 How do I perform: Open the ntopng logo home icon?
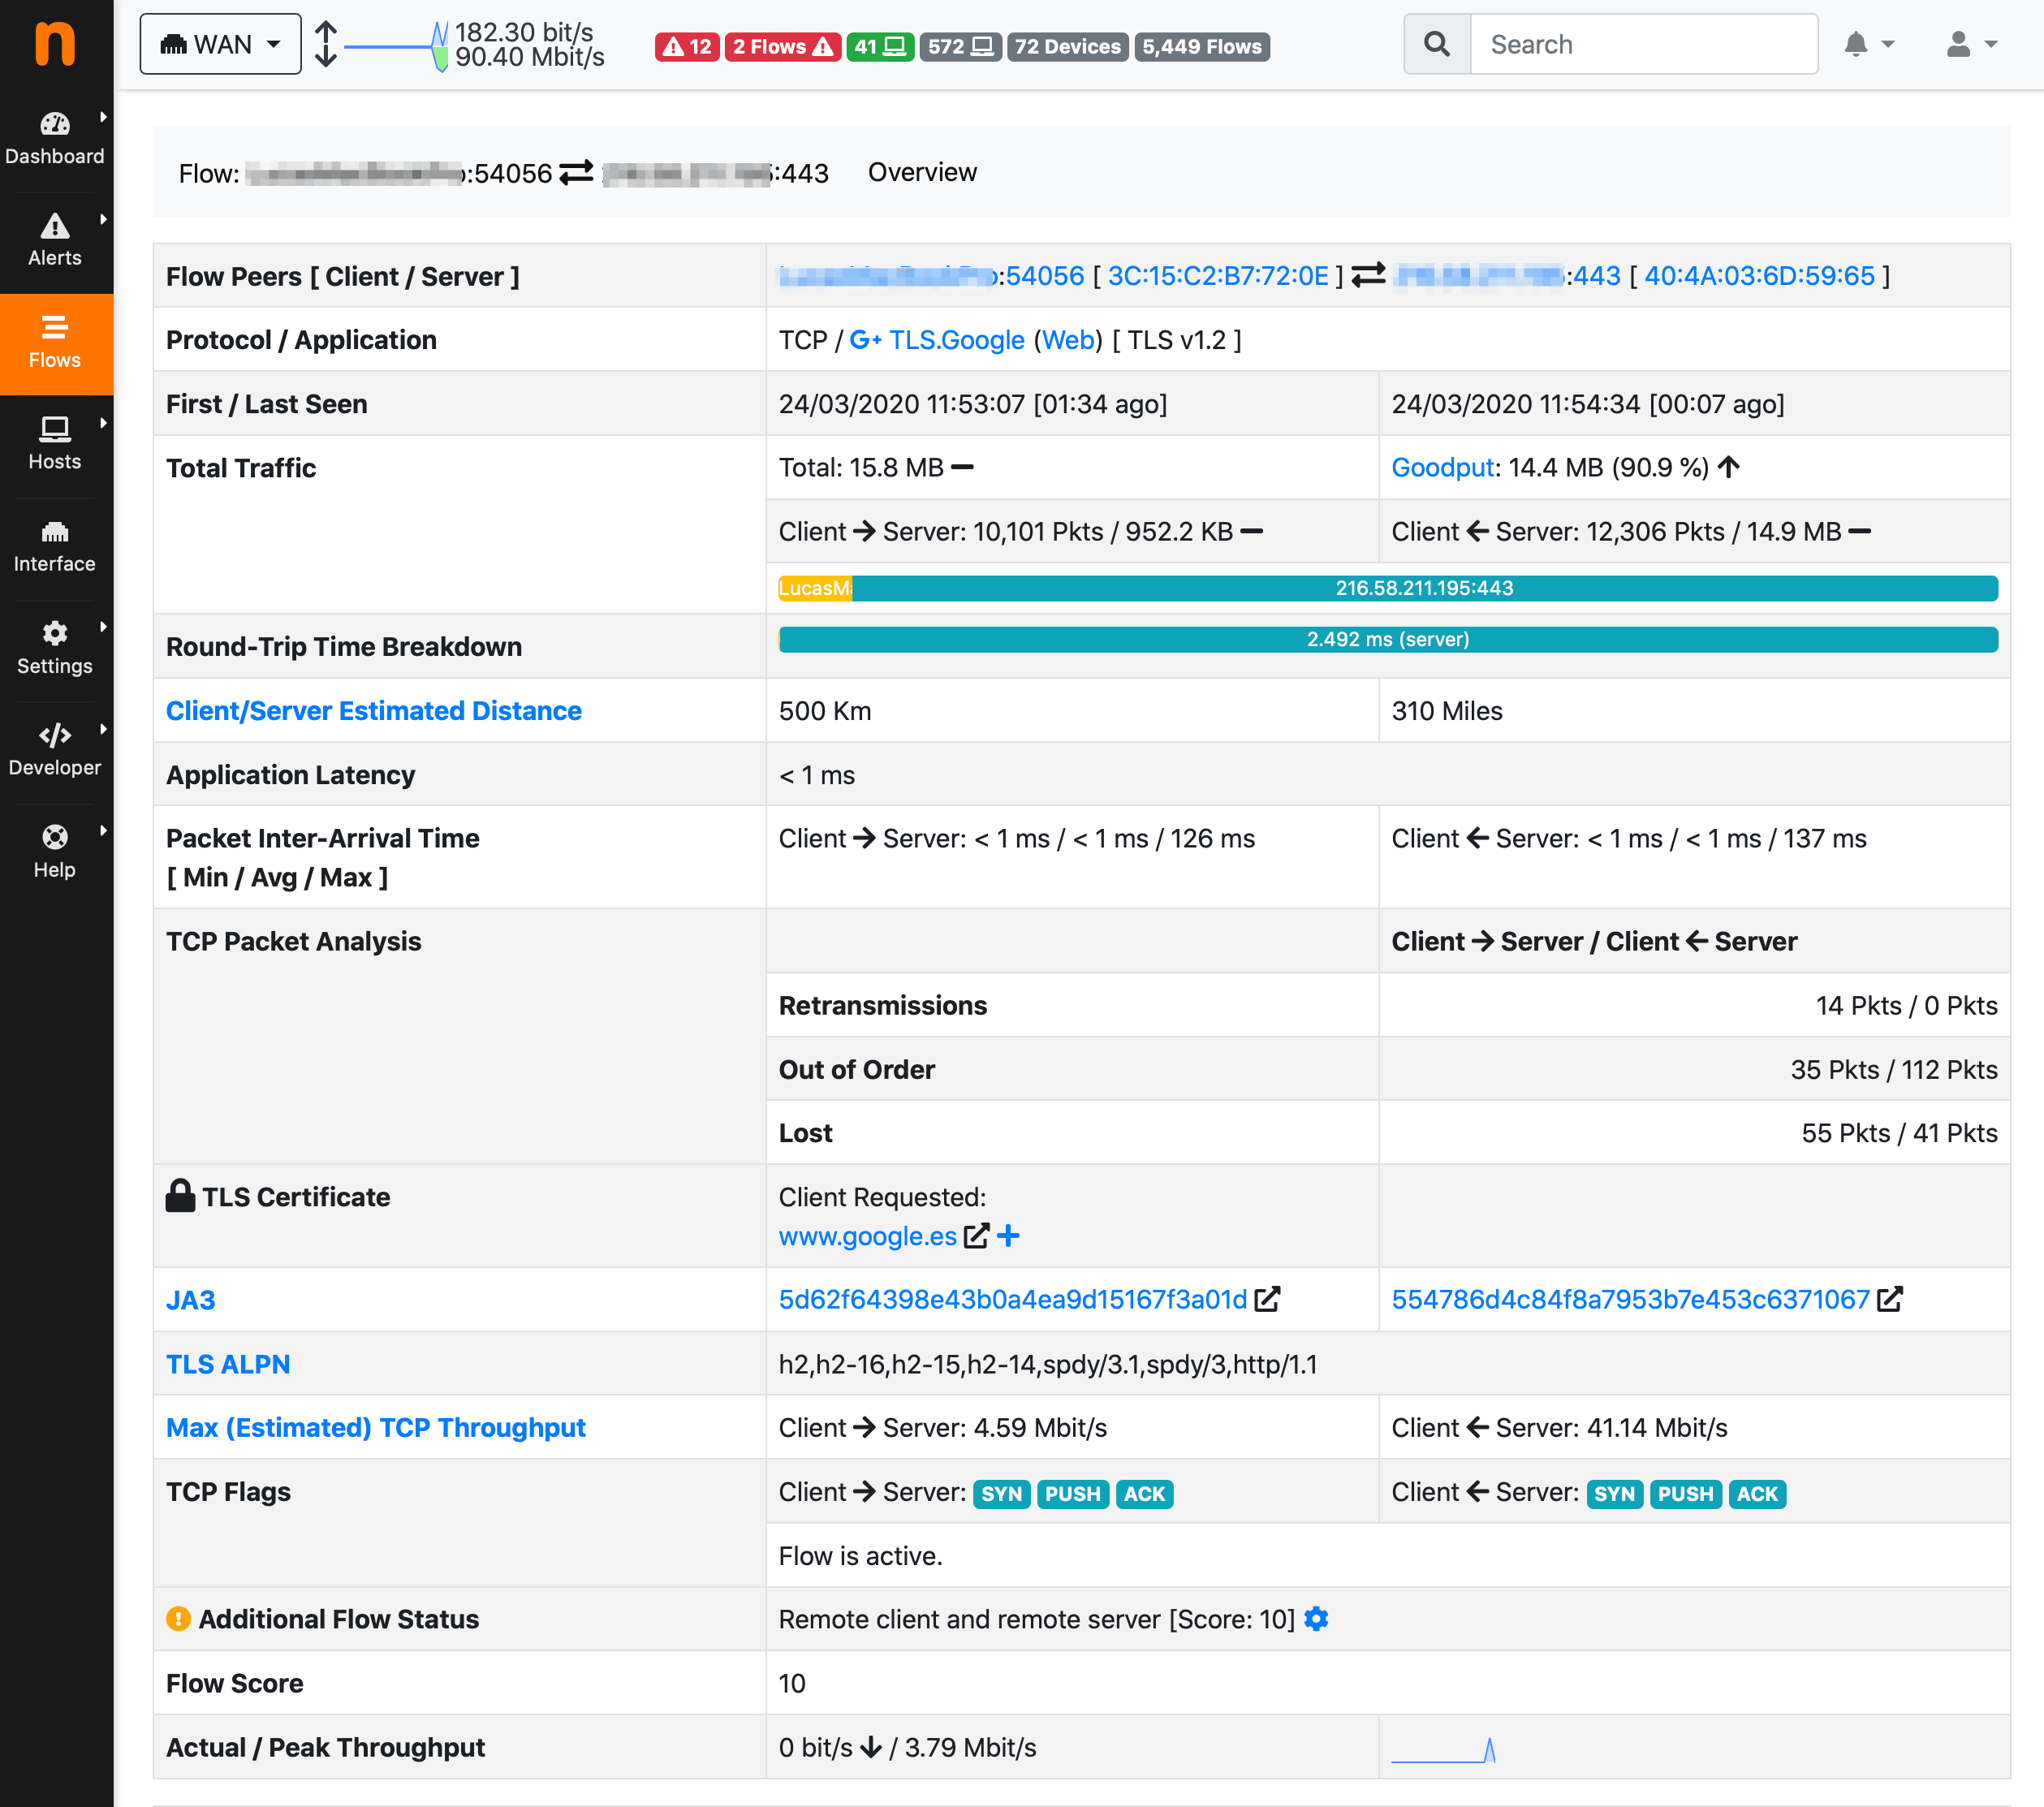[x=55, y=44]
